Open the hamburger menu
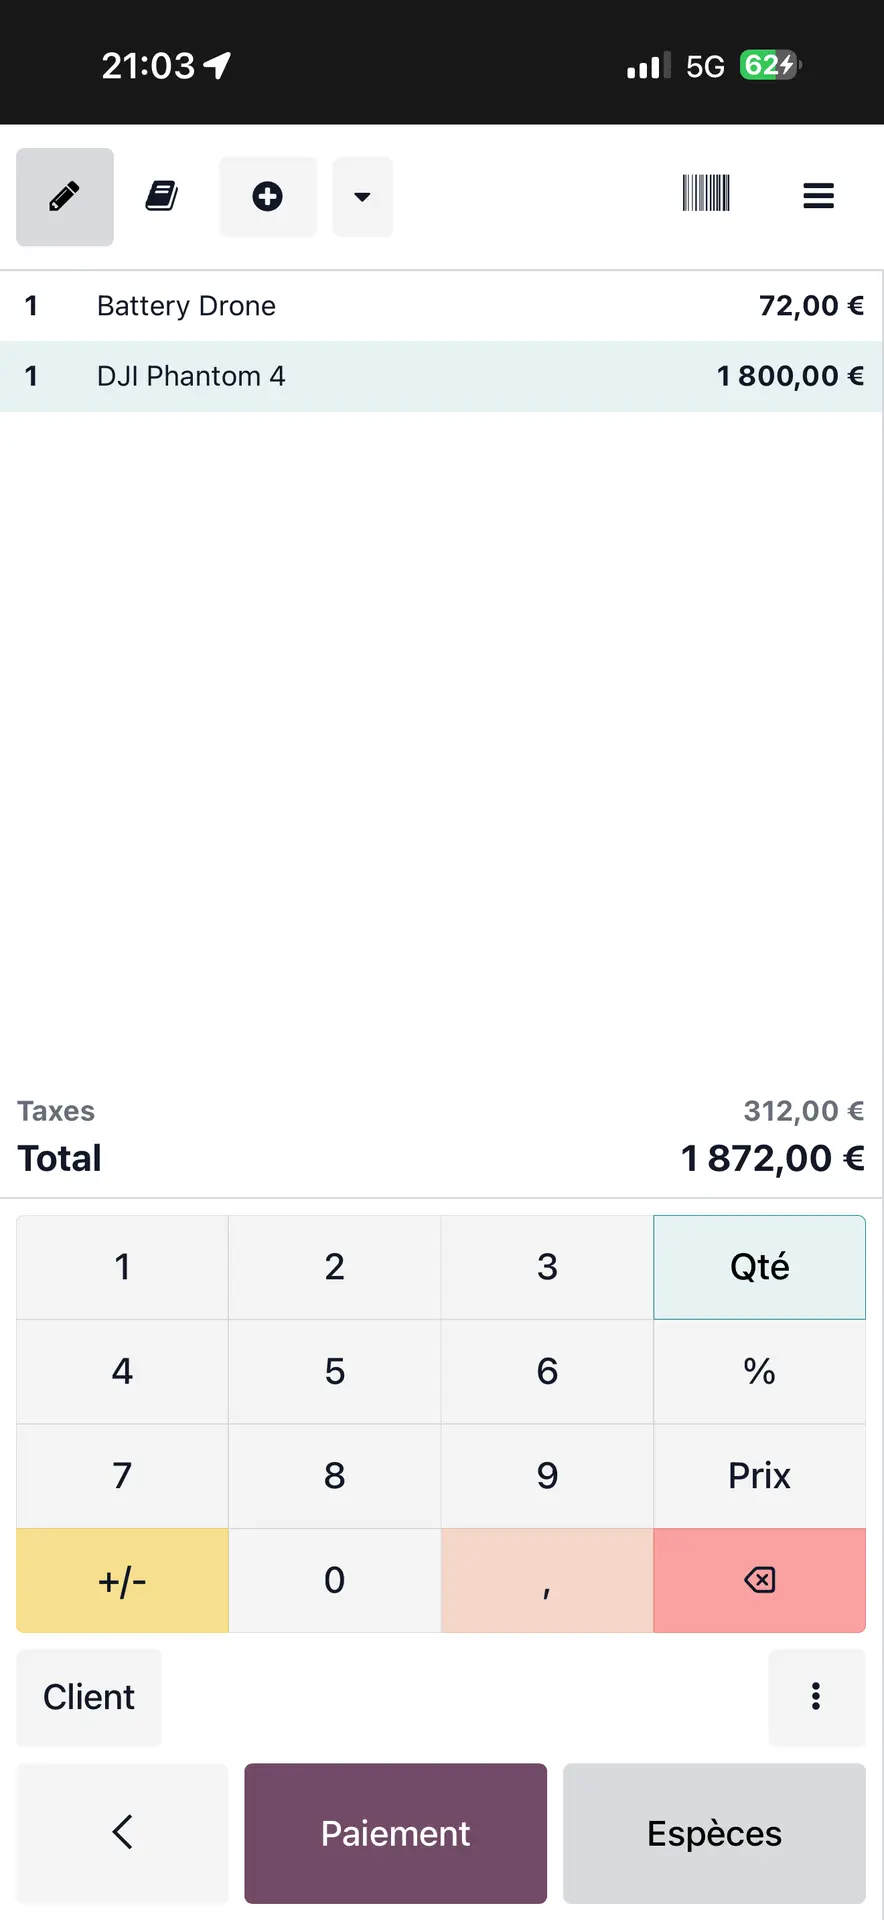The width and height of the screenshot is (884, 1920). point(818,196)
